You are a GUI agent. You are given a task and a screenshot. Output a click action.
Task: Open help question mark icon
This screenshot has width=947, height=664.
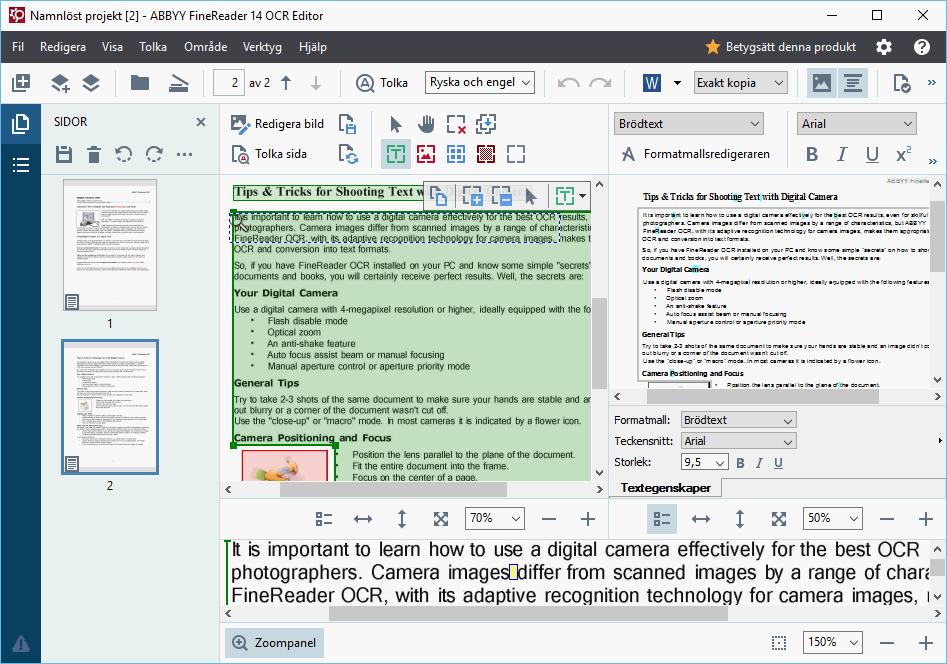pos(922,47)
